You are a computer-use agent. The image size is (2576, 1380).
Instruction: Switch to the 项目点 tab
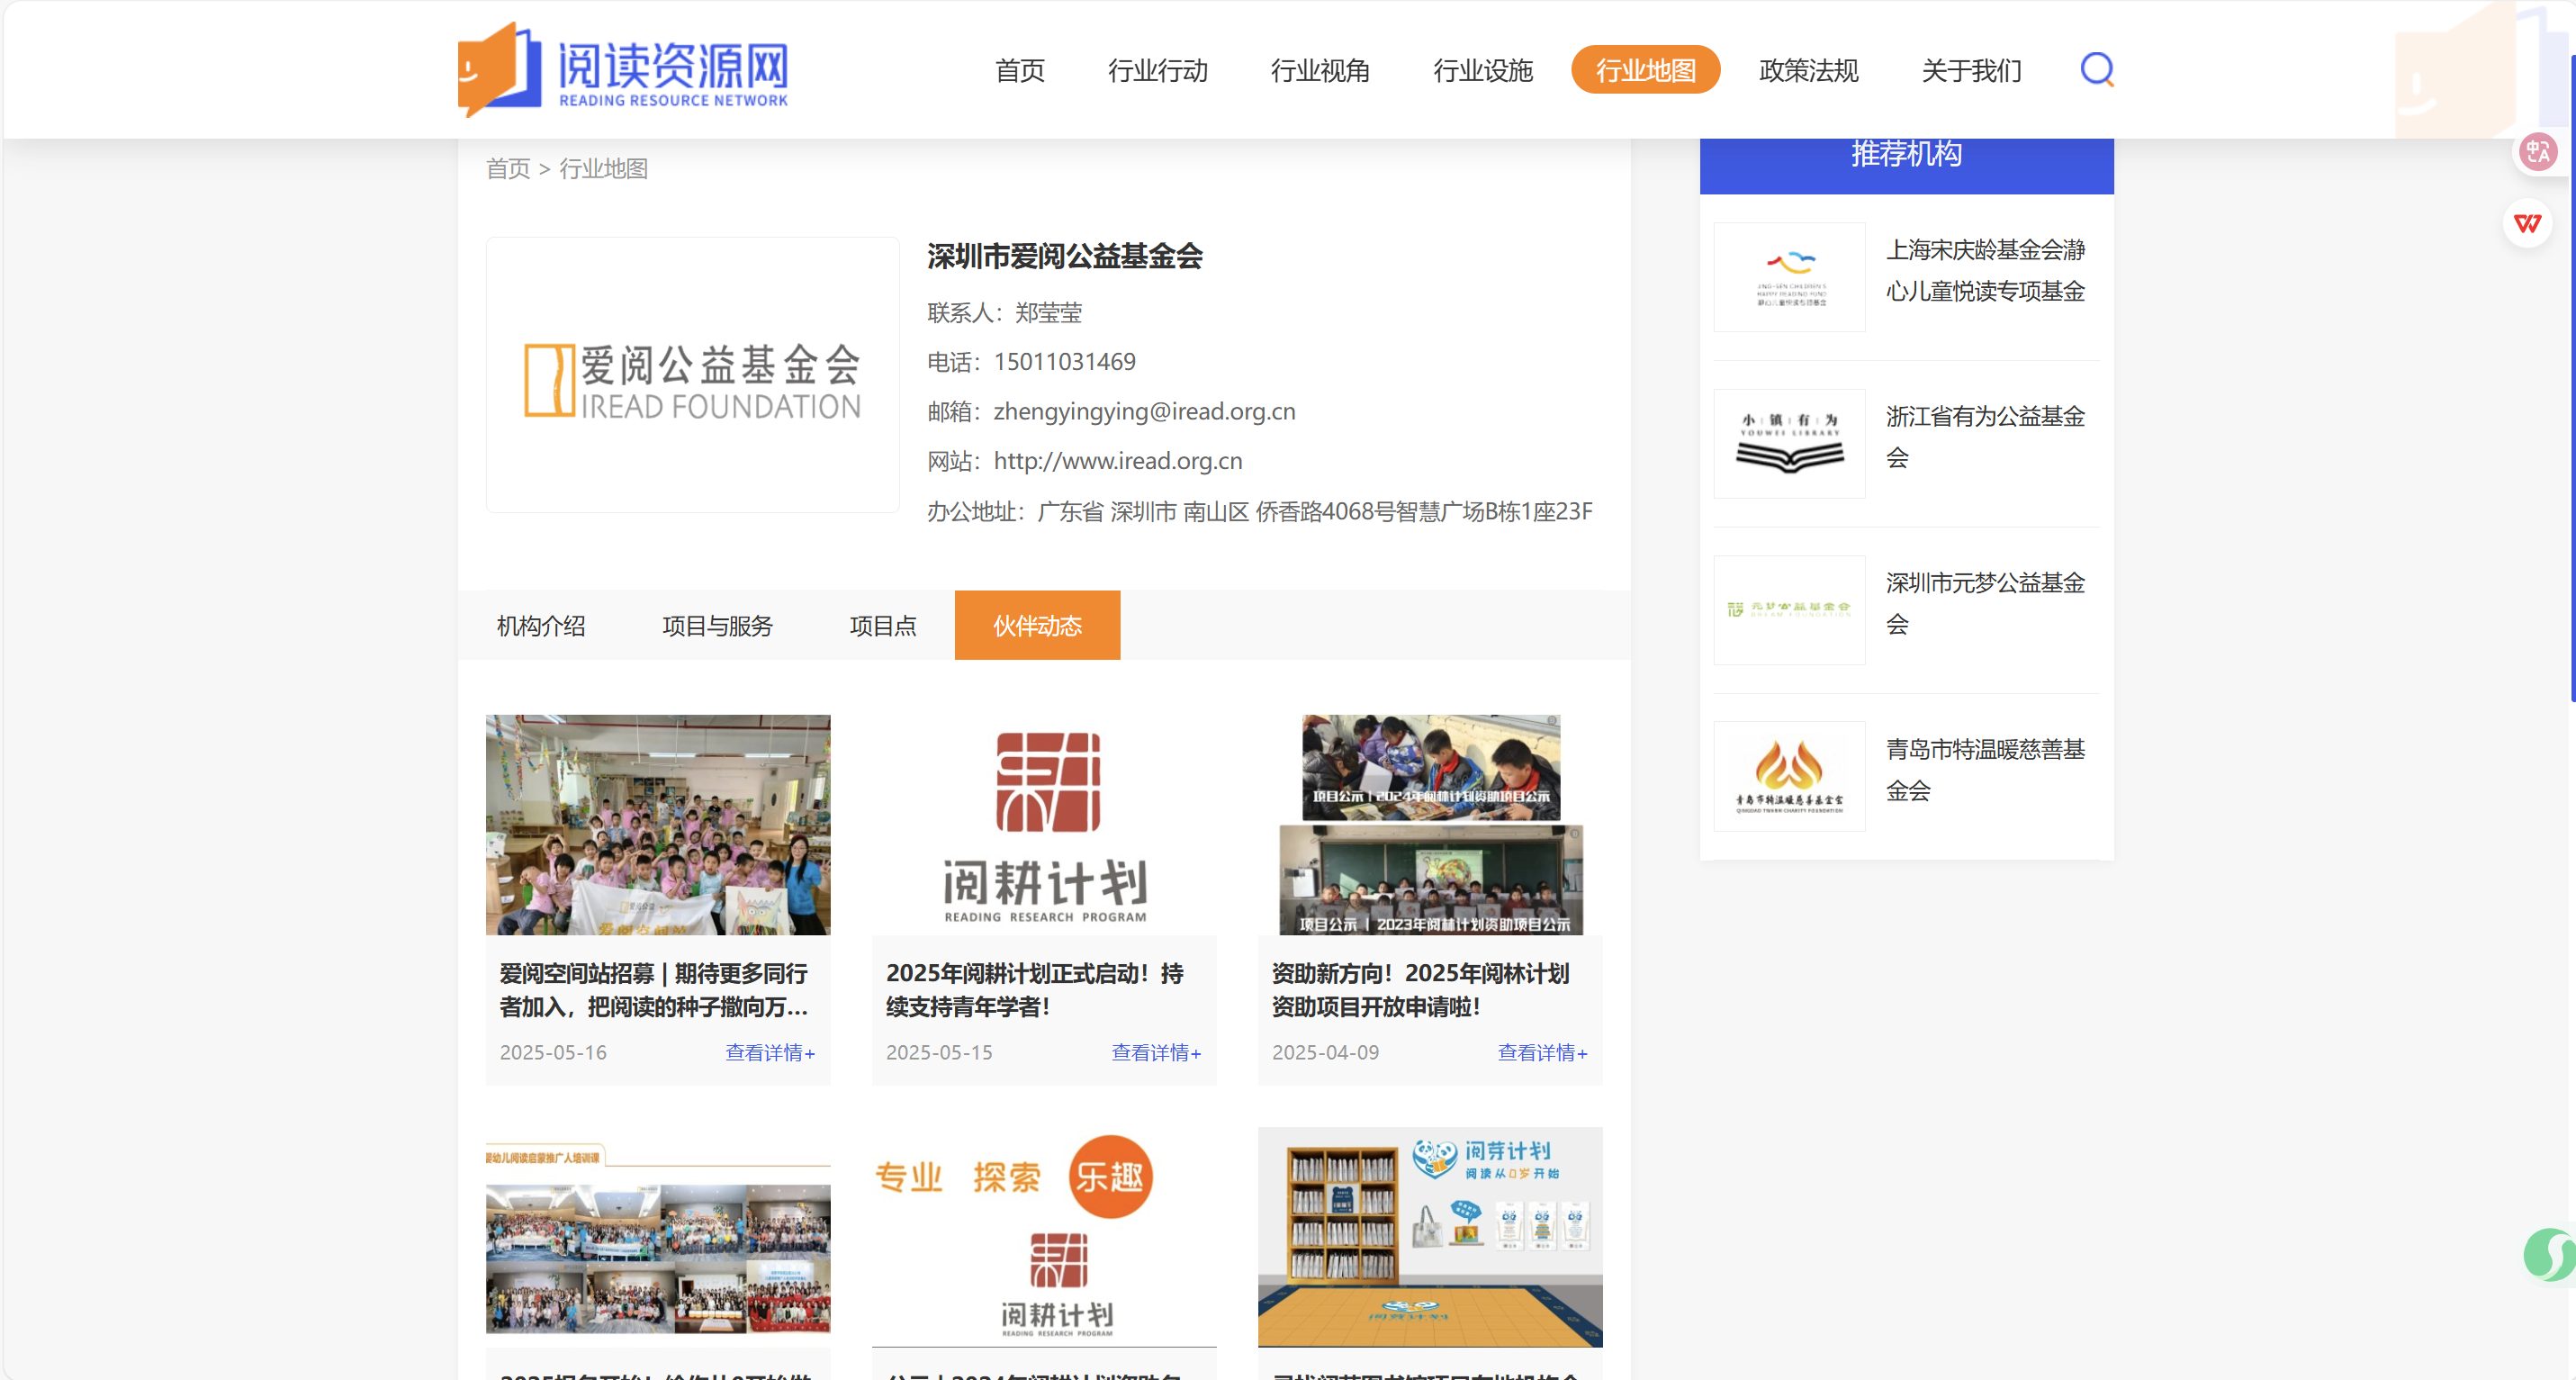point(883,626)
